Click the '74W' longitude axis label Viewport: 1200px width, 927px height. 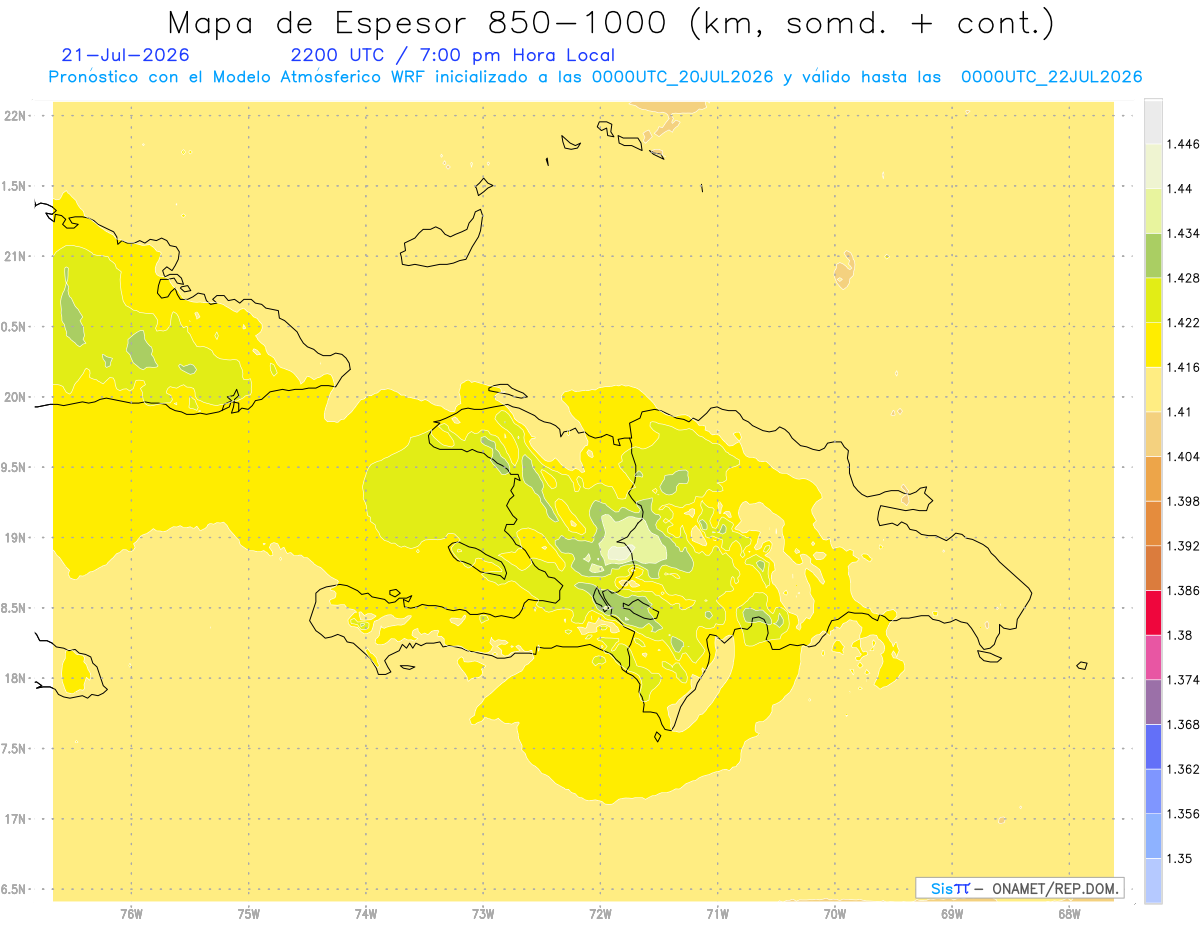coord(366,914)
